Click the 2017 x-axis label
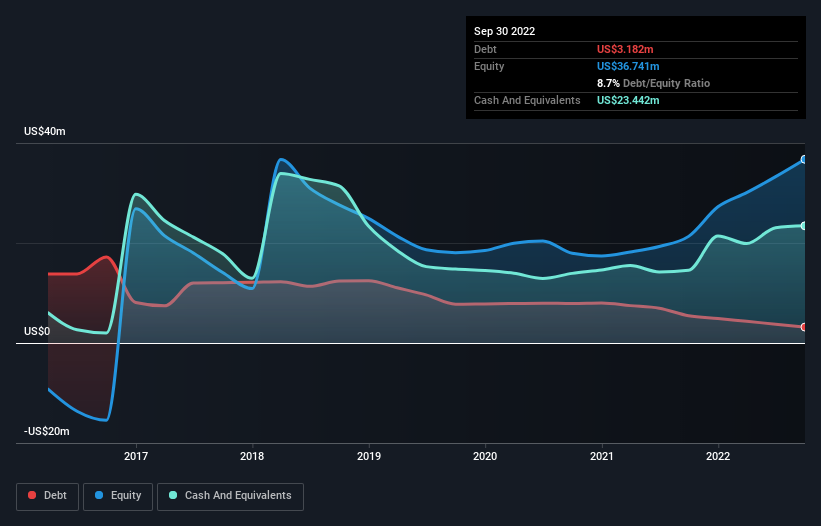This screenshot has width=821, height=526. [x=136, y=456]
